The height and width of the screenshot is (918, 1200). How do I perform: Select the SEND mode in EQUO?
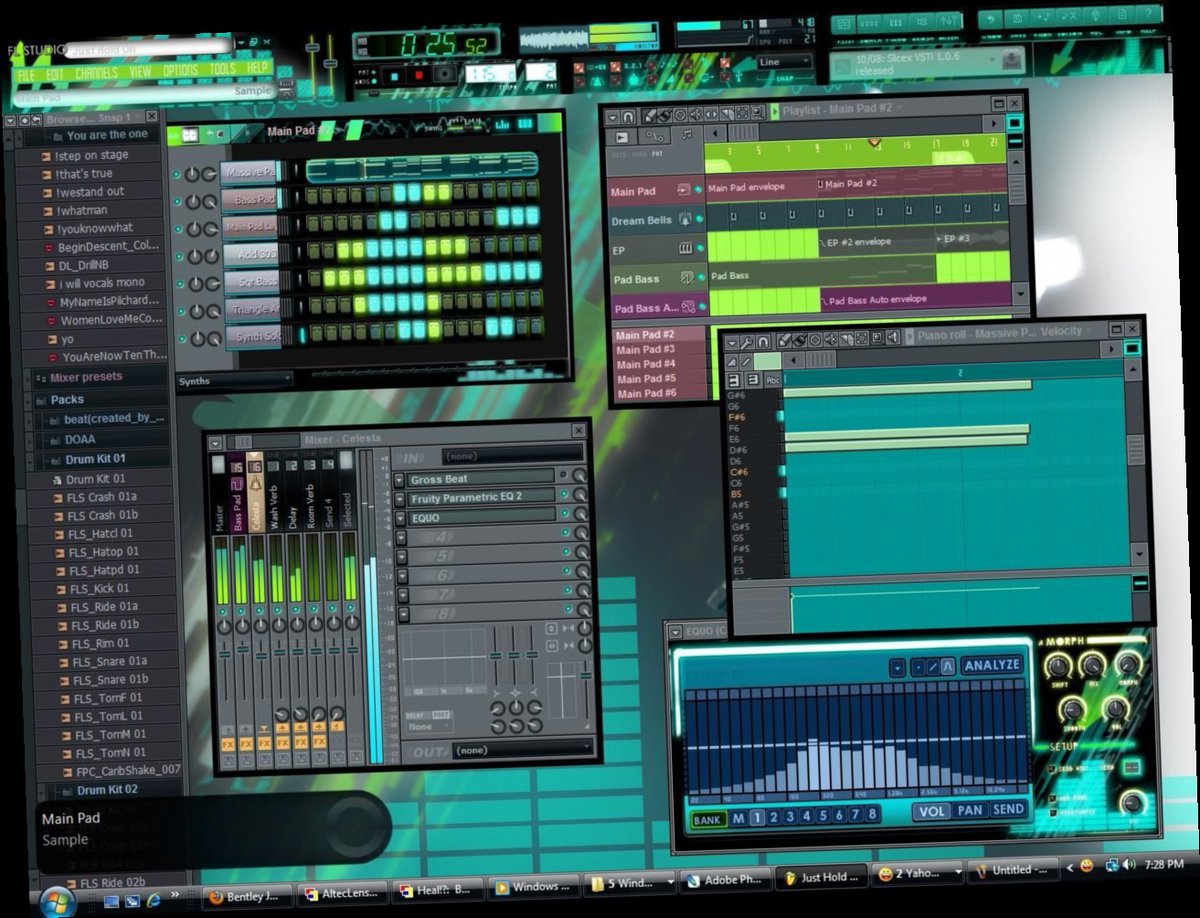pyautogui.click(x=1008, y=809)
